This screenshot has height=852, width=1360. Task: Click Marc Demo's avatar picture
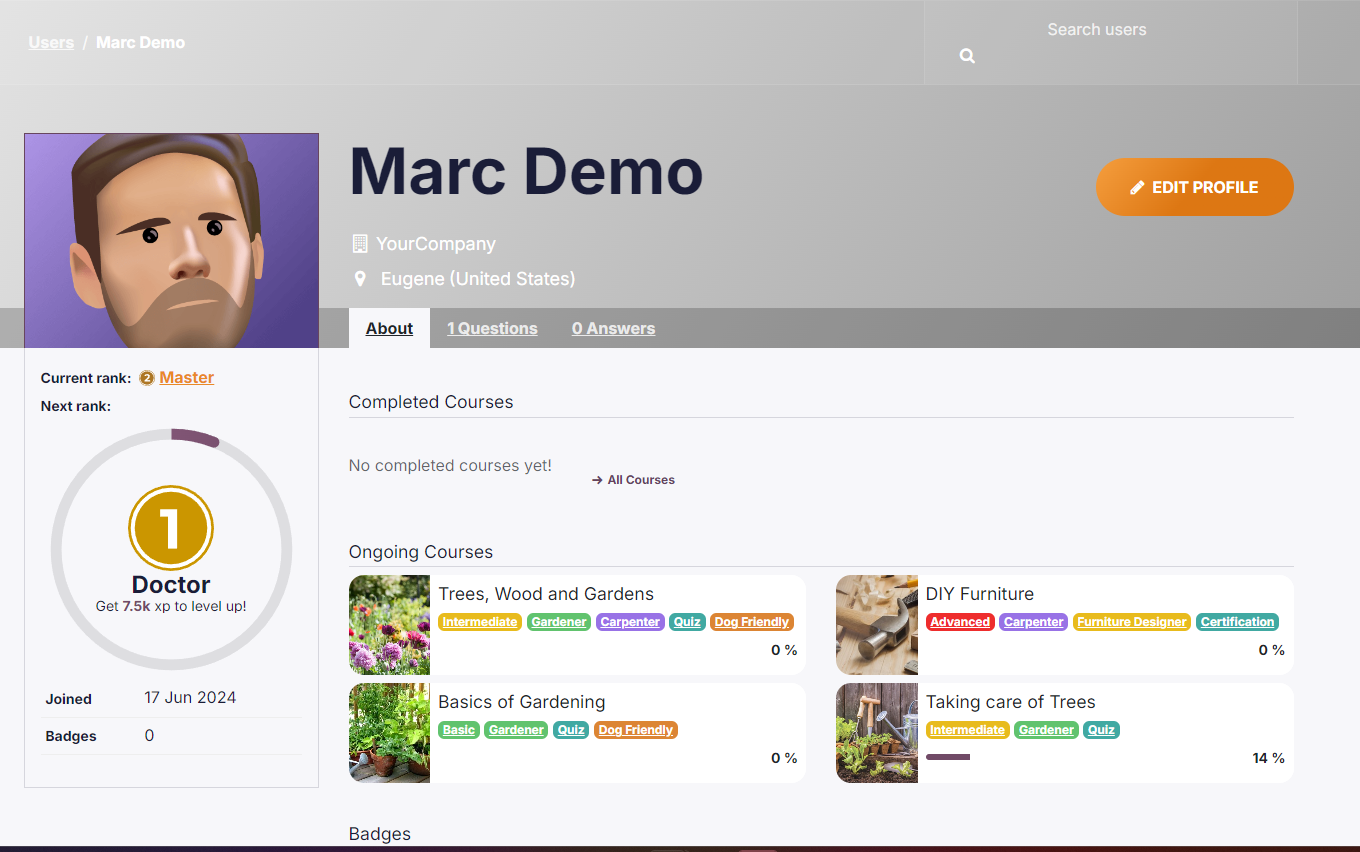[171, 241]
